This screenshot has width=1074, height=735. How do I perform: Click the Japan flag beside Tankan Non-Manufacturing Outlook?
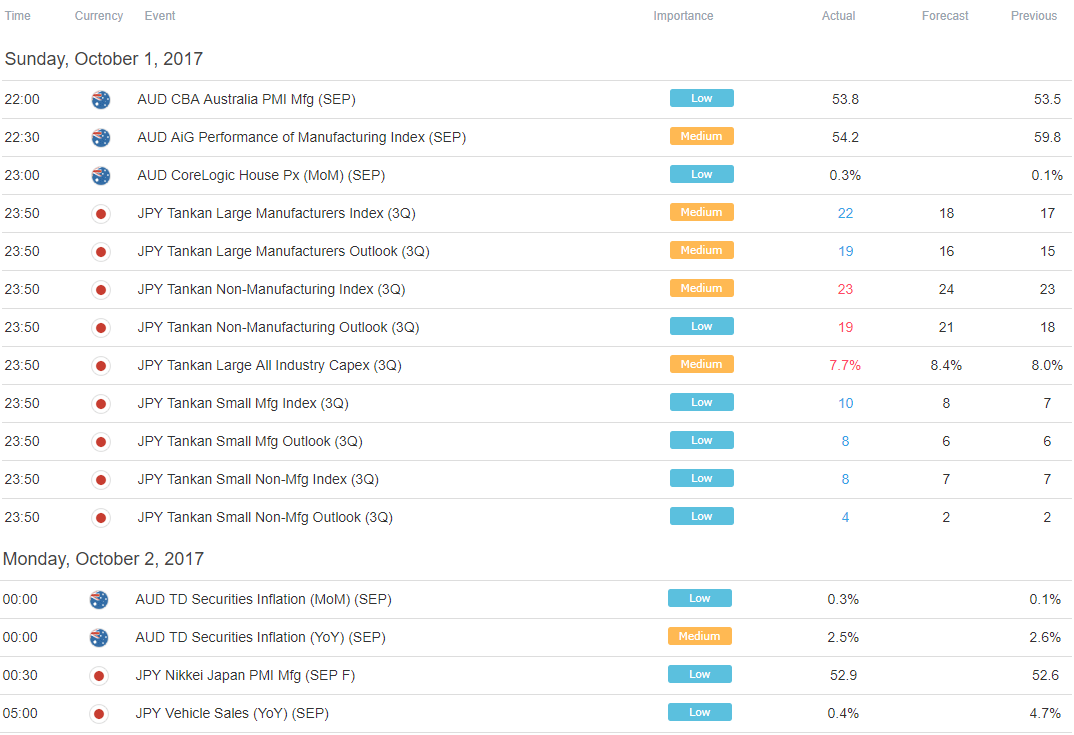[x=101, y=327]
